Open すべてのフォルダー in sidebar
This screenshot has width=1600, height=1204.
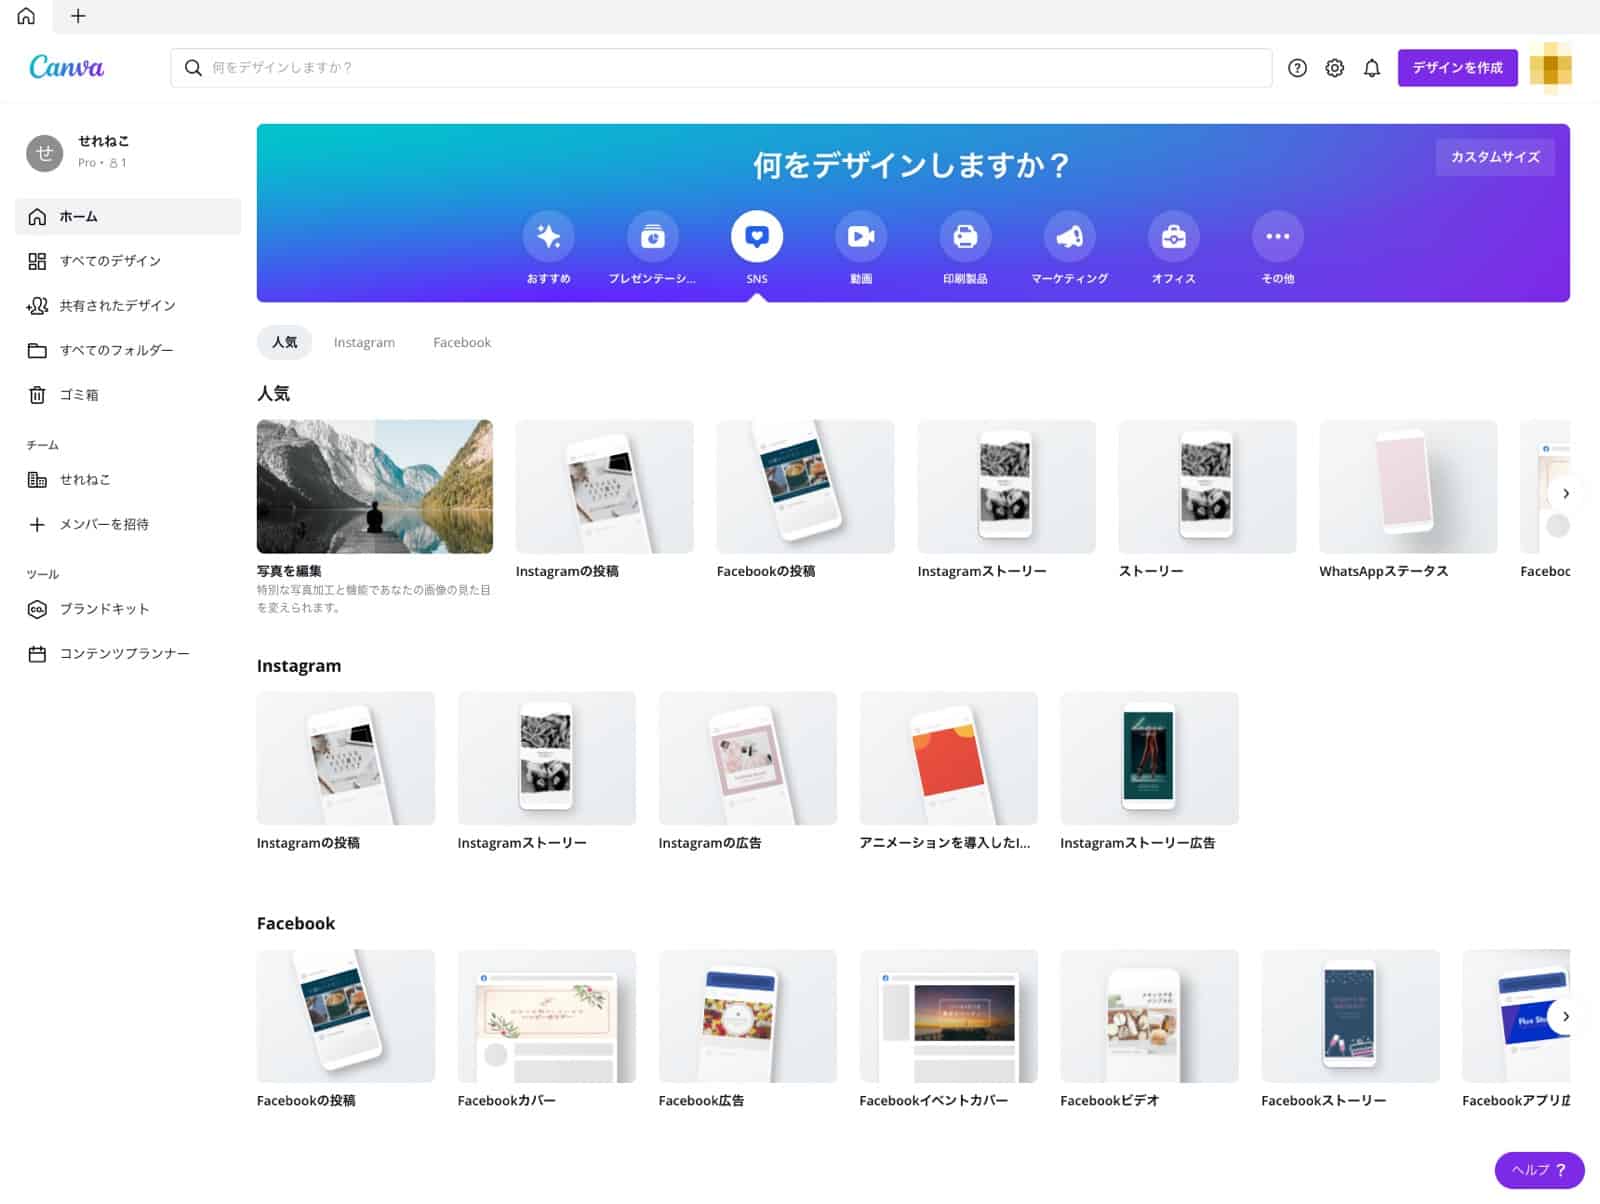(x=128, y=350)
